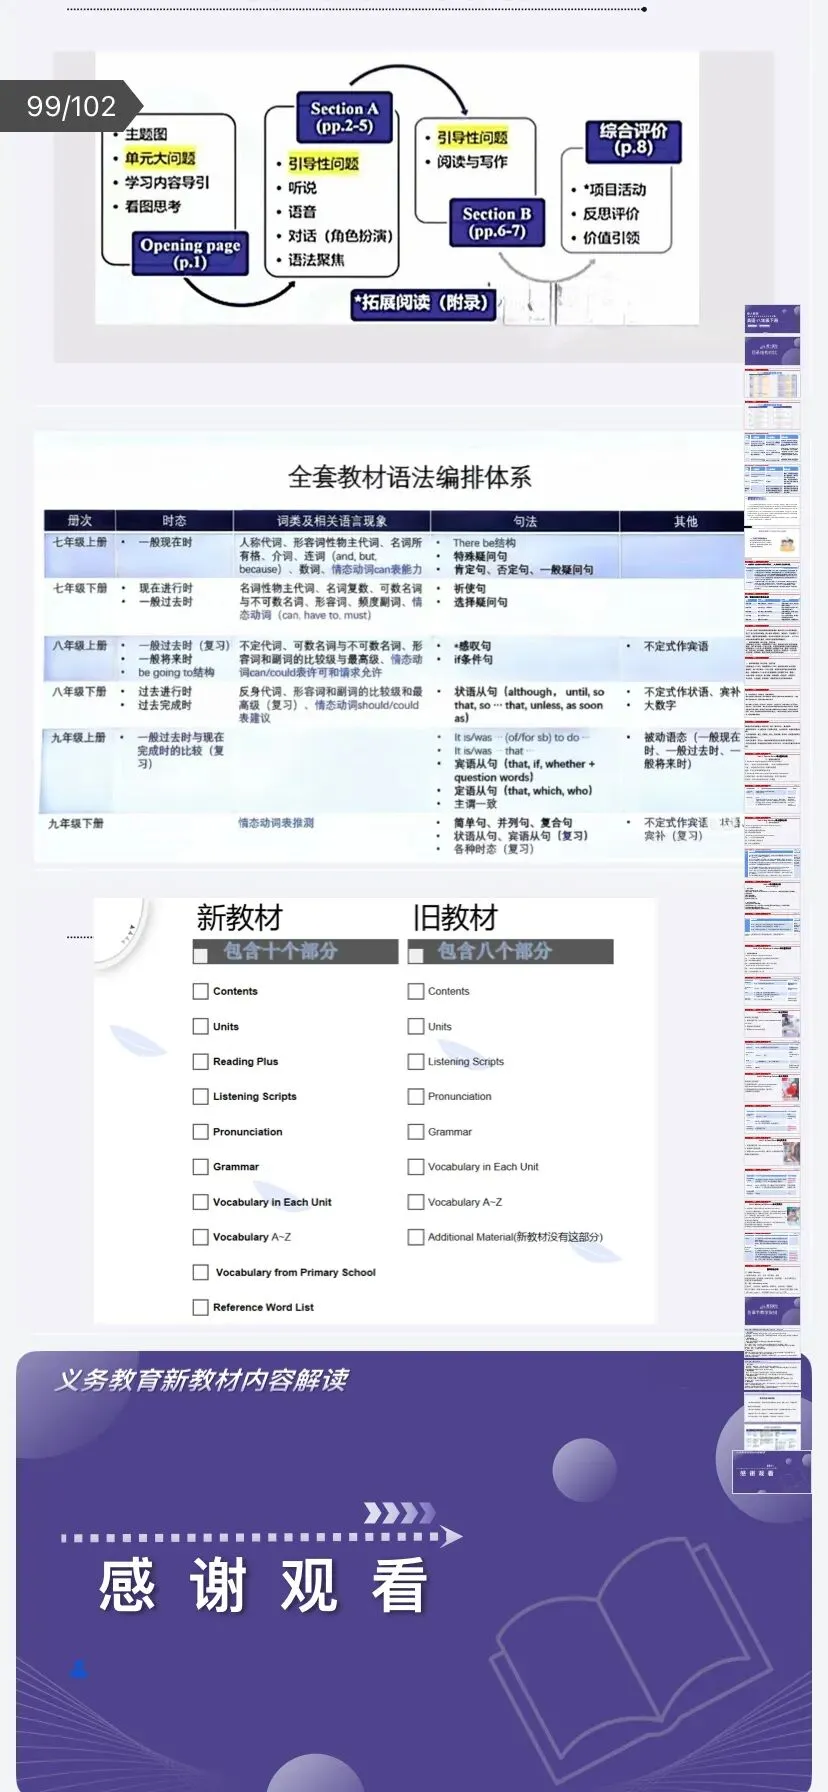Click the 价值引领 bullet item
Viewport: 828px width, 1792px height.
(611, 238)
